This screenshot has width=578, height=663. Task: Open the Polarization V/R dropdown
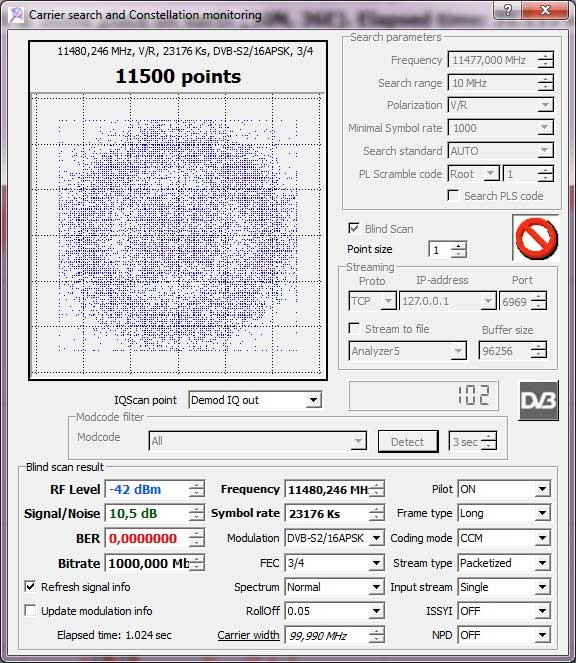(545, 105)
